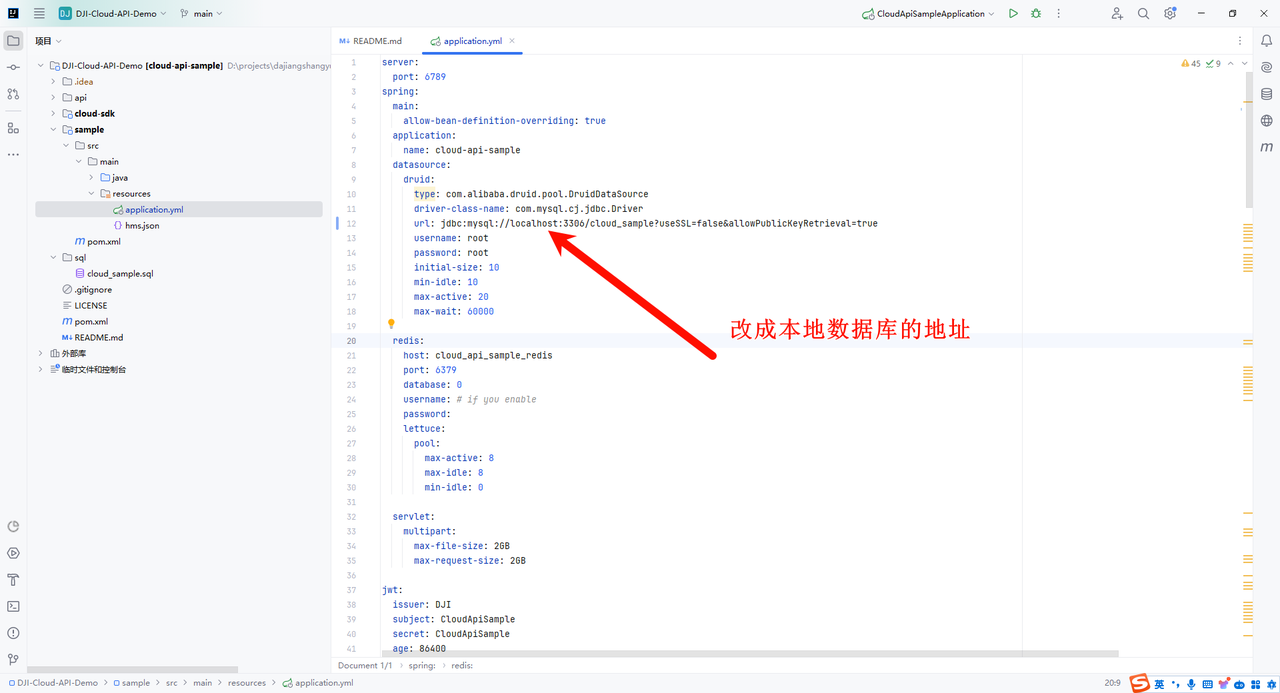
Task: Open the Code With Me add-user icon
Action: point(1117,14)
